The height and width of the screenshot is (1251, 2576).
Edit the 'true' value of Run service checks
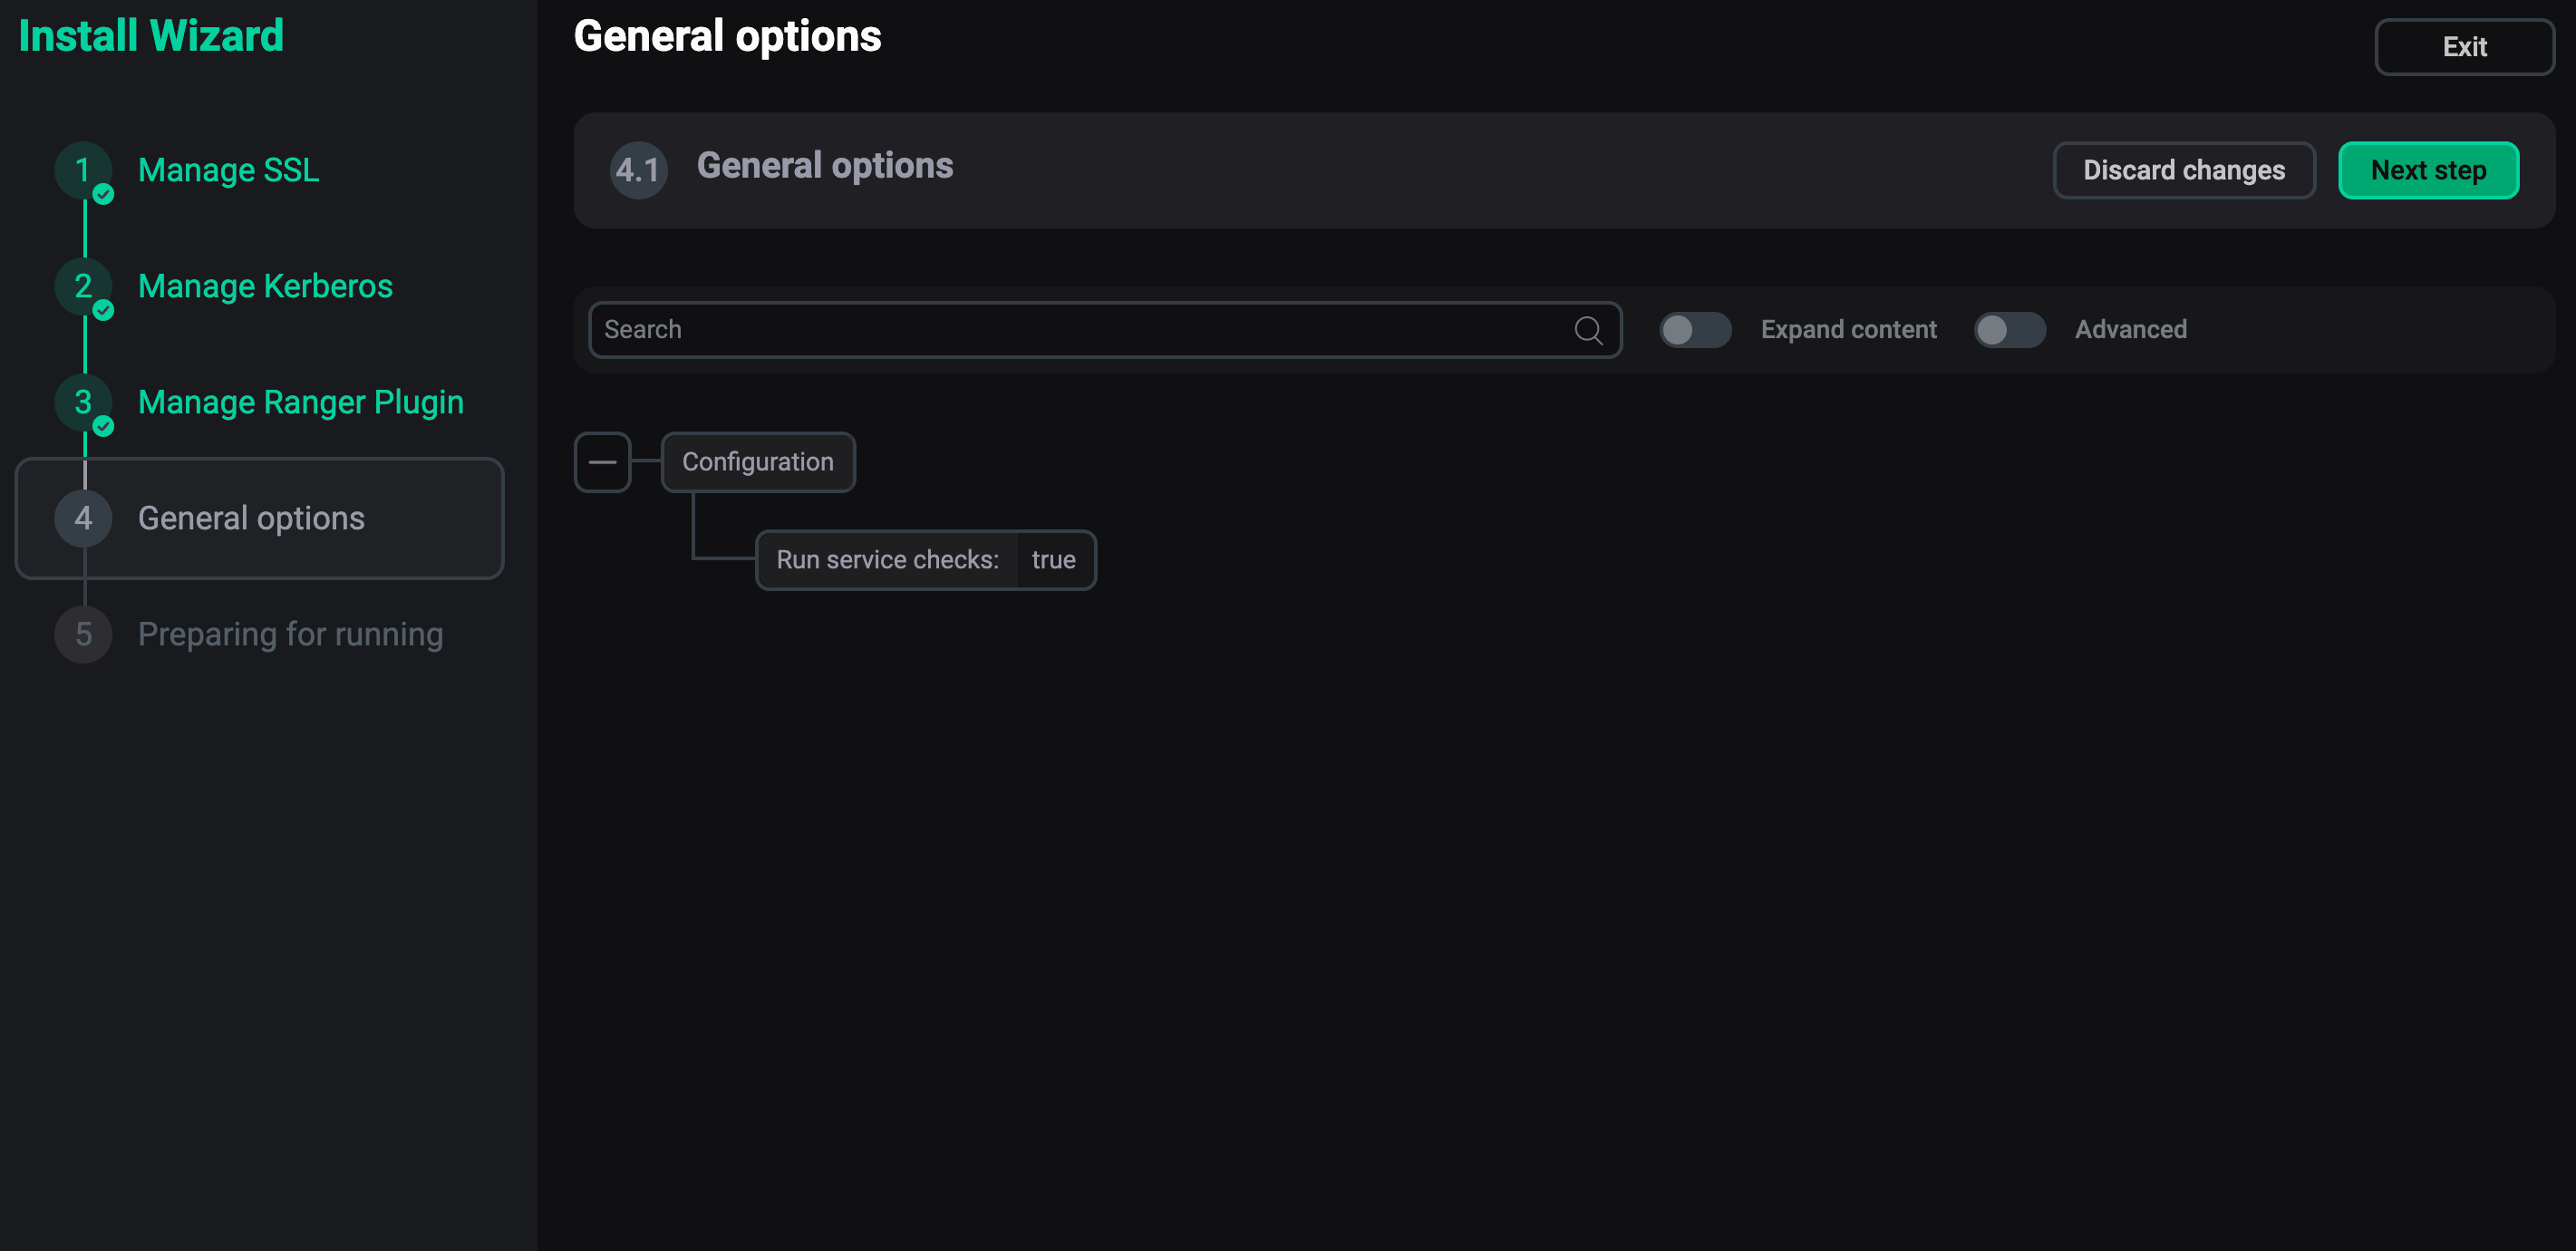(1054, 560)
